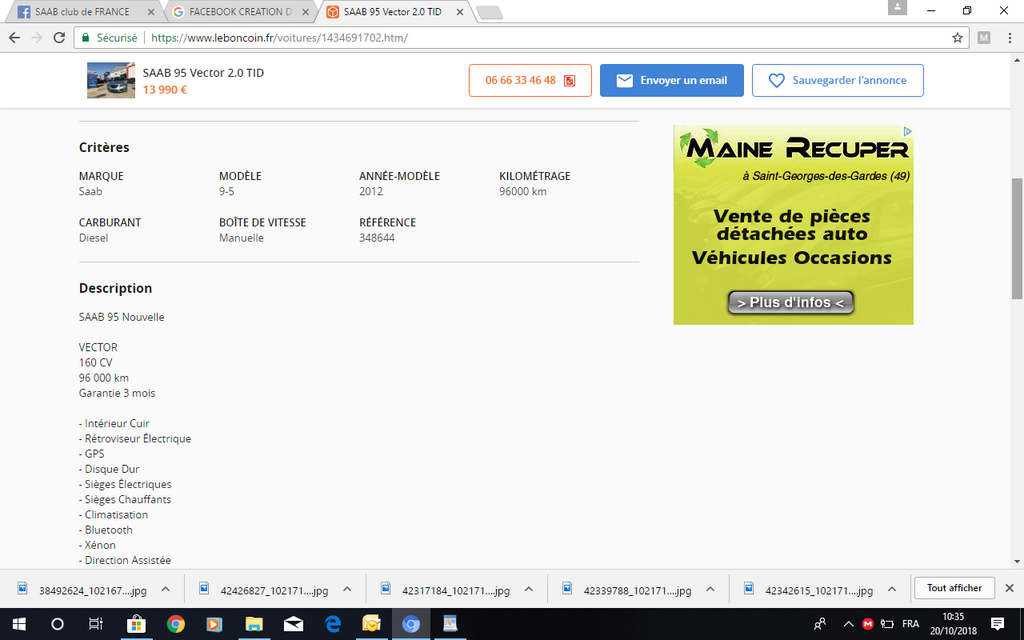
Task: Click the scrollbar down arrow
Action: [x=1017, y=561]
